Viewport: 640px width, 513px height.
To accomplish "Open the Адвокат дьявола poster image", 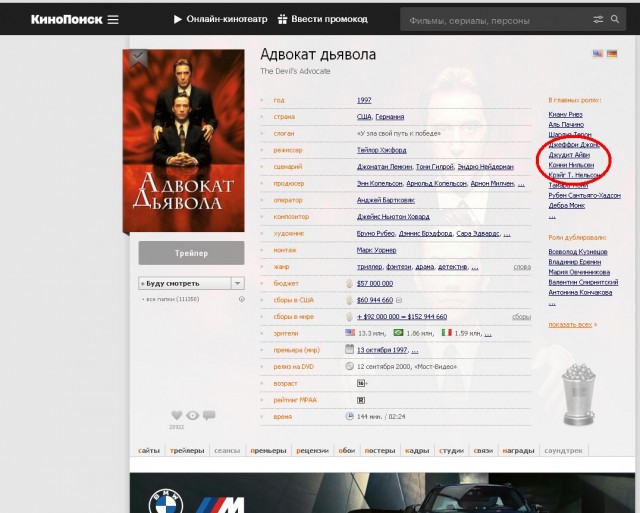I will pyautogui.click(x=184, y=141).
